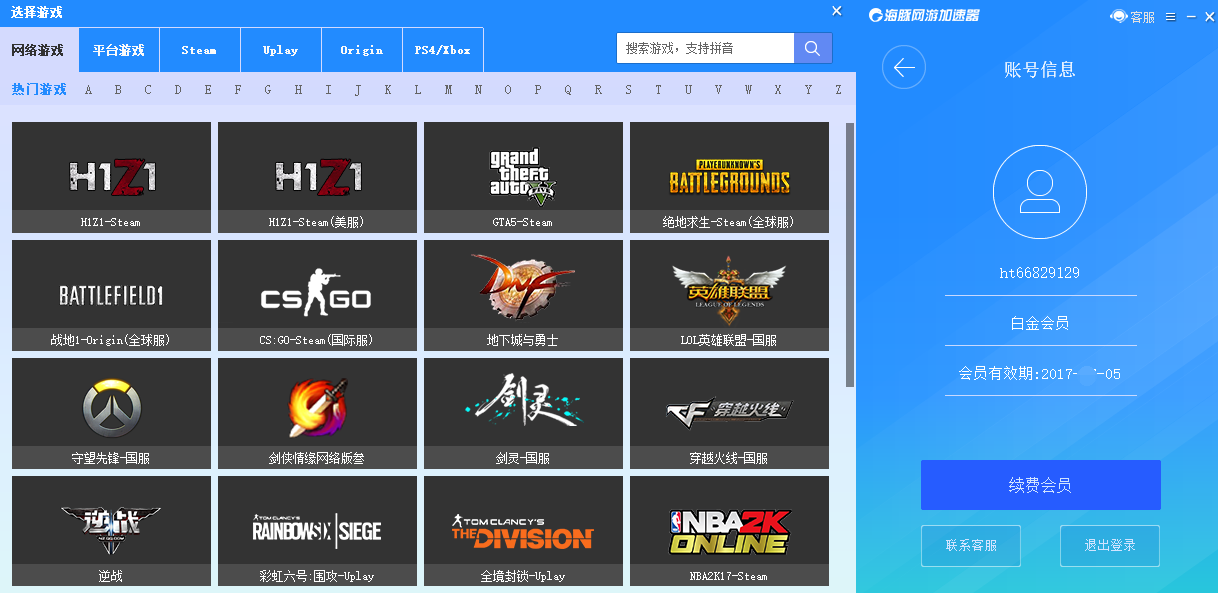
Task: Filter games by letter D
Action: tap(178, 90)
